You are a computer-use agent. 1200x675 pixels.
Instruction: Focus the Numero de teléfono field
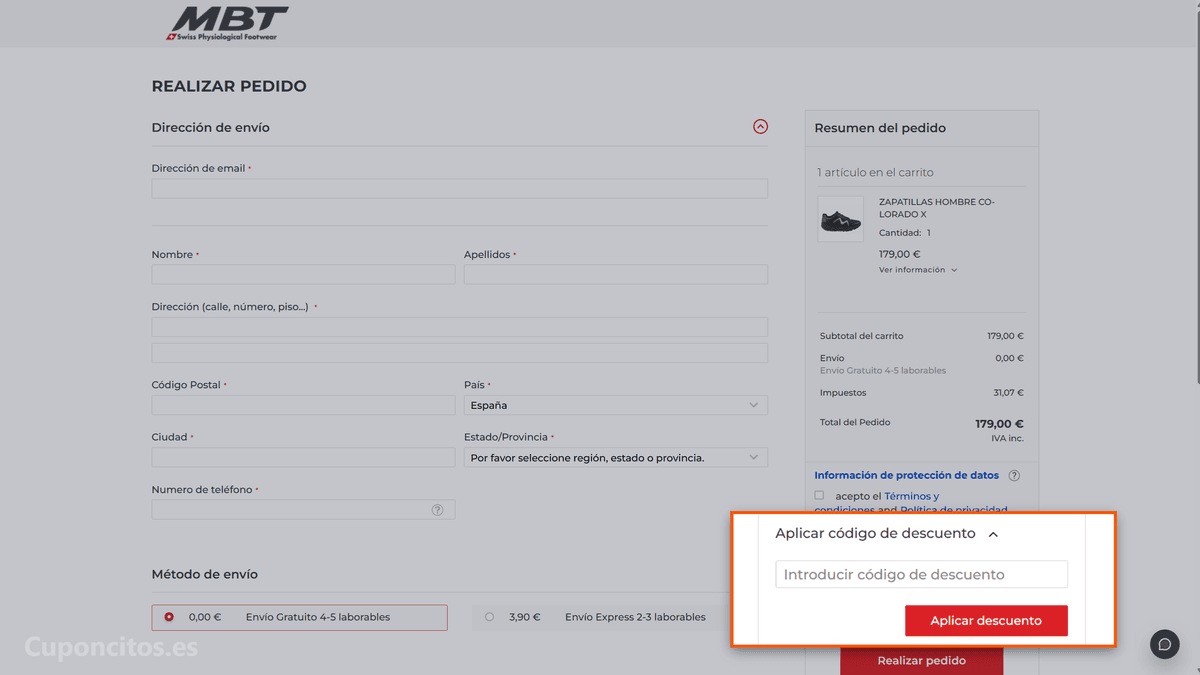[x=303, y=510]
